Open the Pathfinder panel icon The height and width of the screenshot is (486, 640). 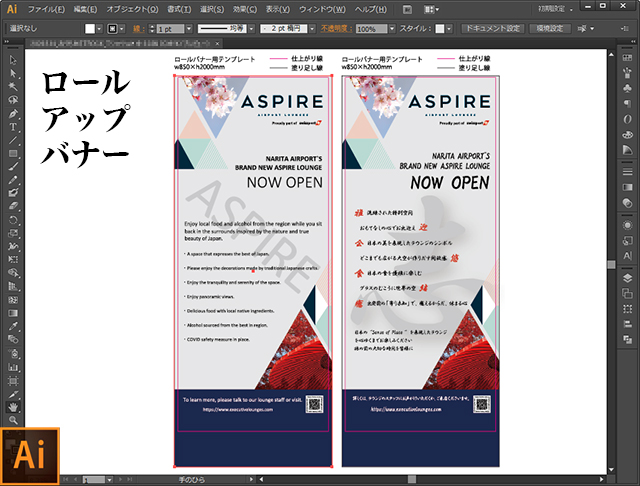[x=627, y=339]
